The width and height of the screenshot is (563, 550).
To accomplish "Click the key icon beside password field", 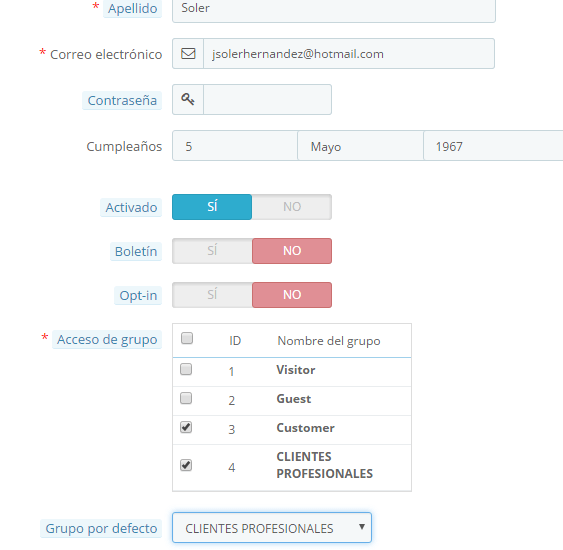I will [x=188, y=99].
